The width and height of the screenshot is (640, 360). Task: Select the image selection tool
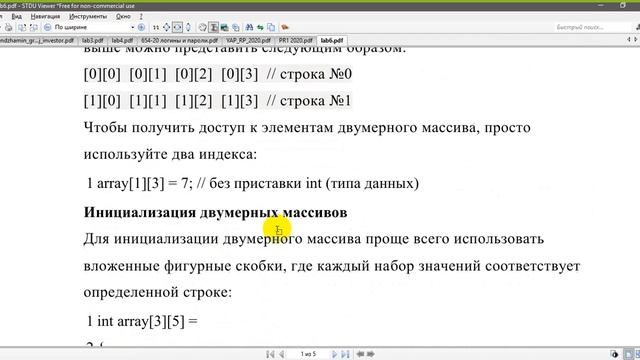click(224, 27)
